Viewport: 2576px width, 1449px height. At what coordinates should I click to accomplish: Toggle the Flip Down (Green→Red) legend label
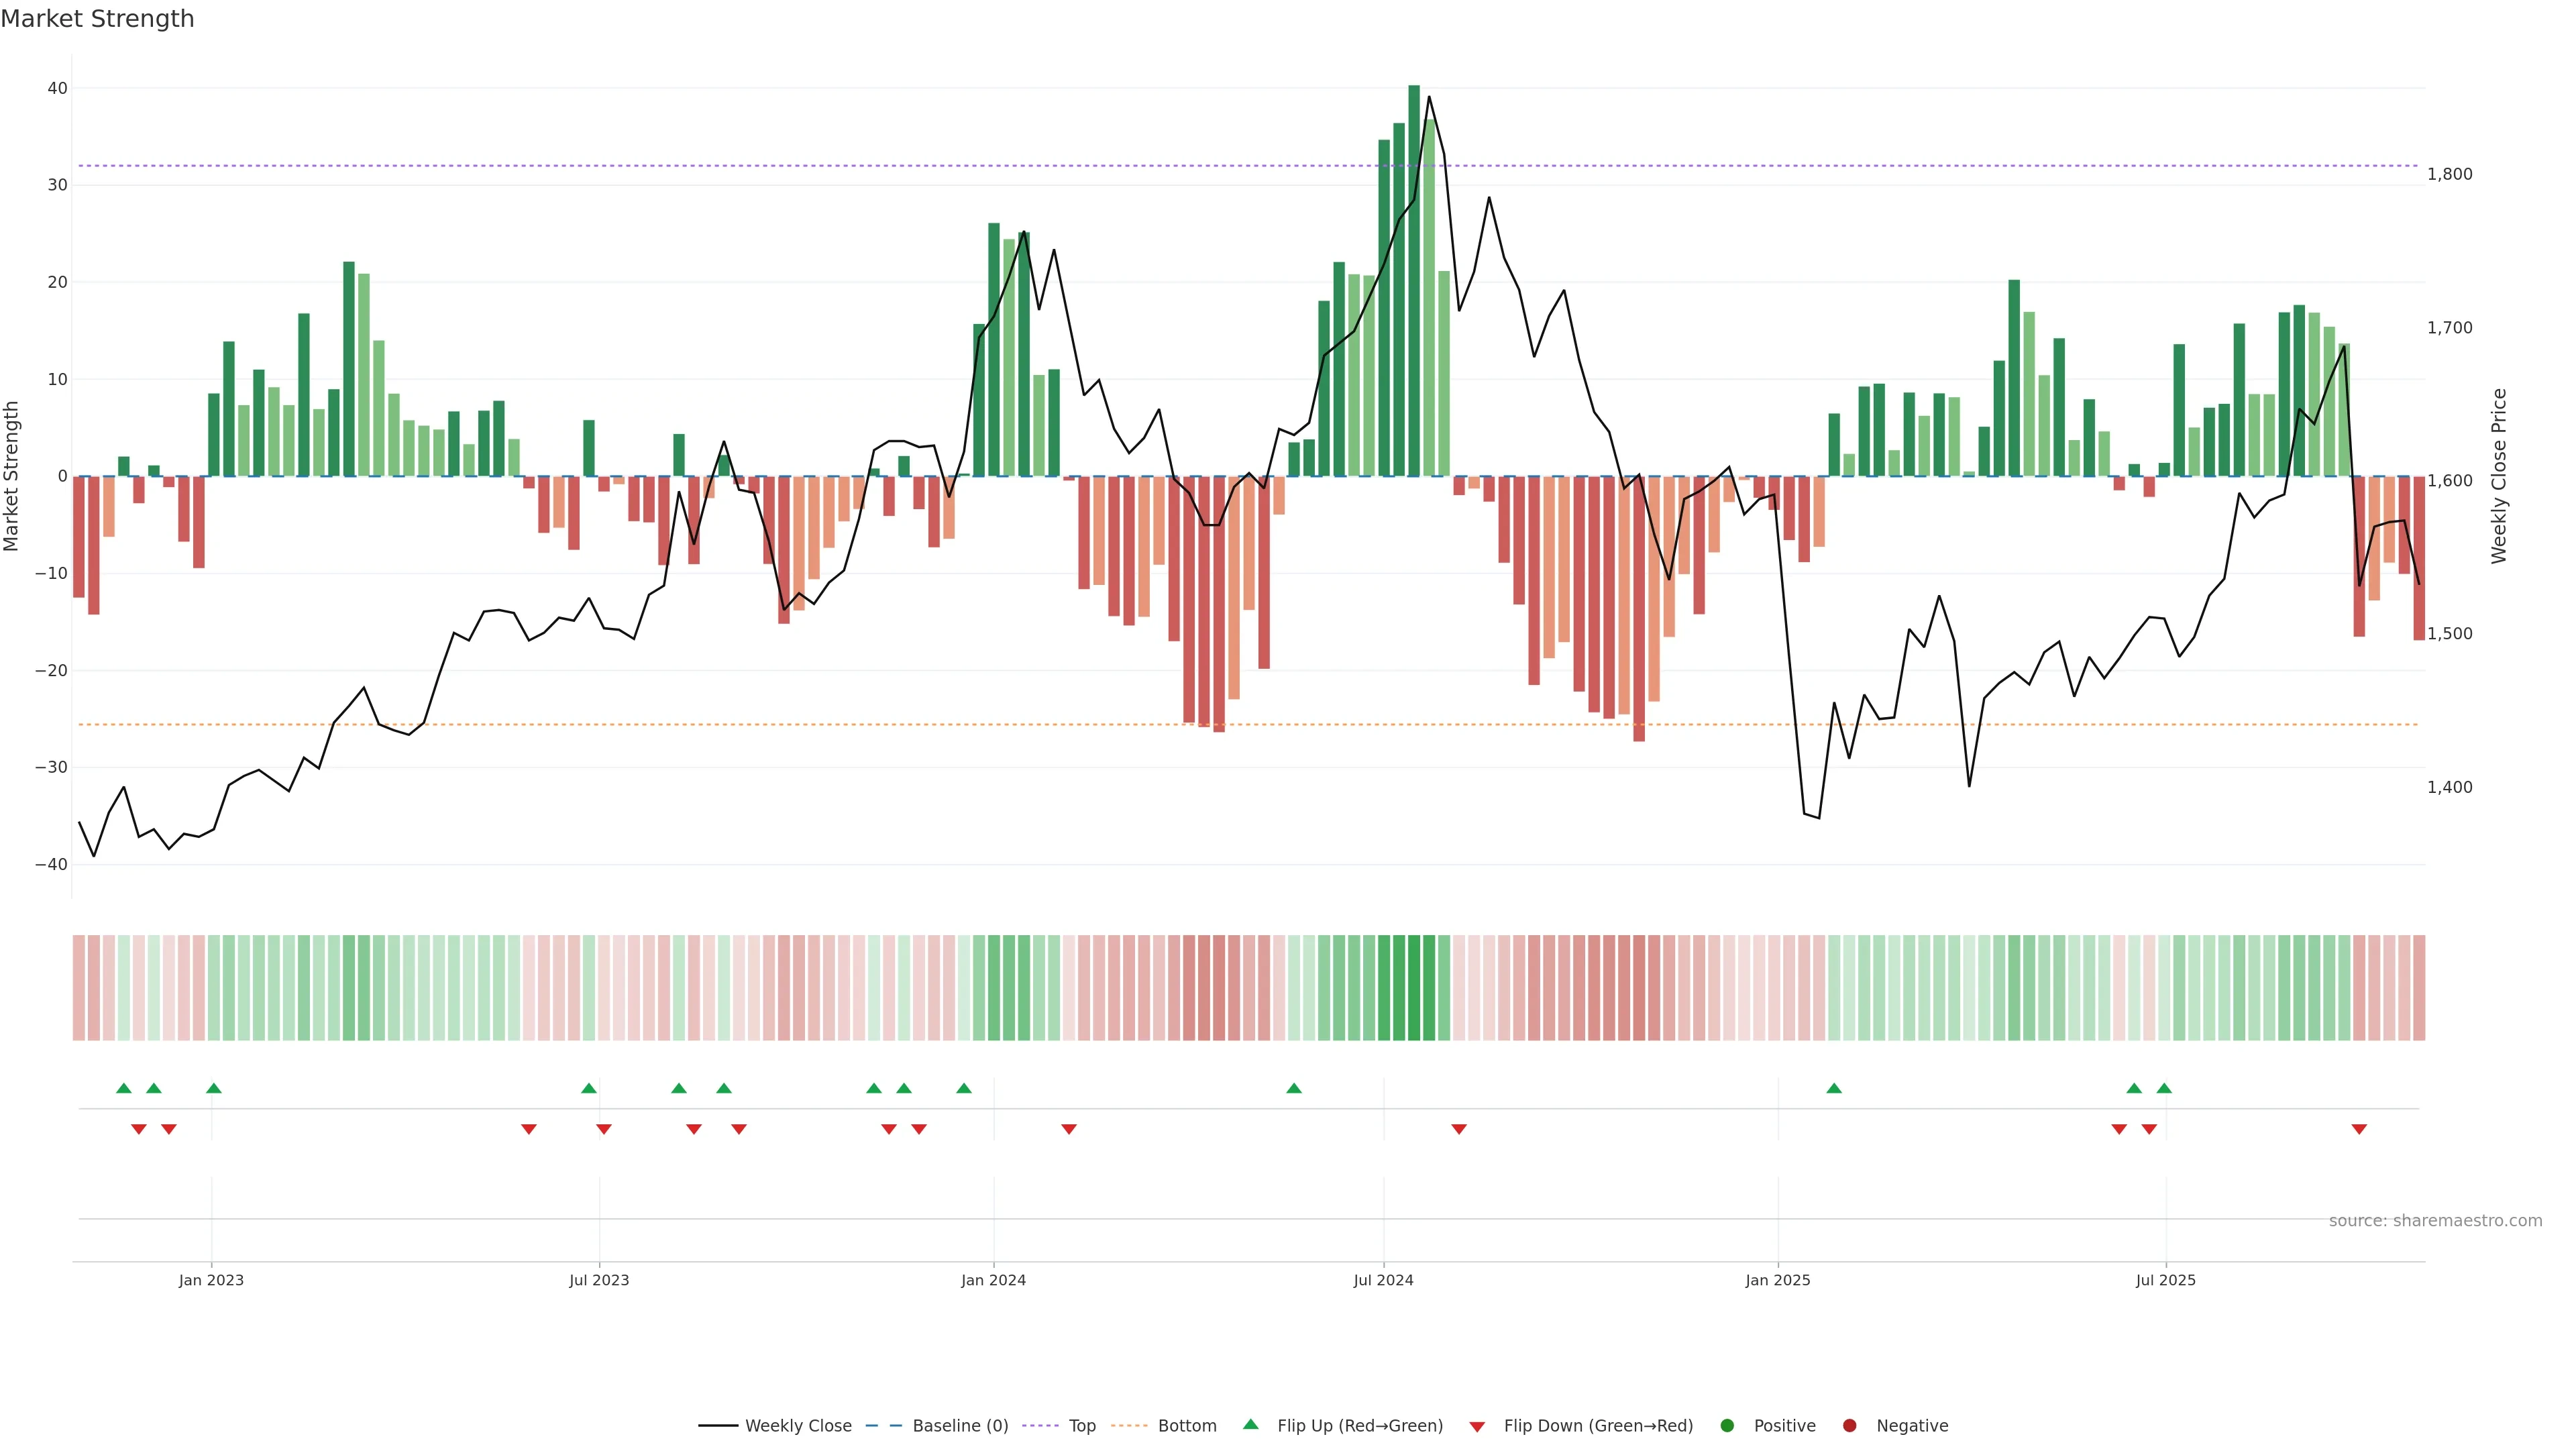coord(1598,1425)
